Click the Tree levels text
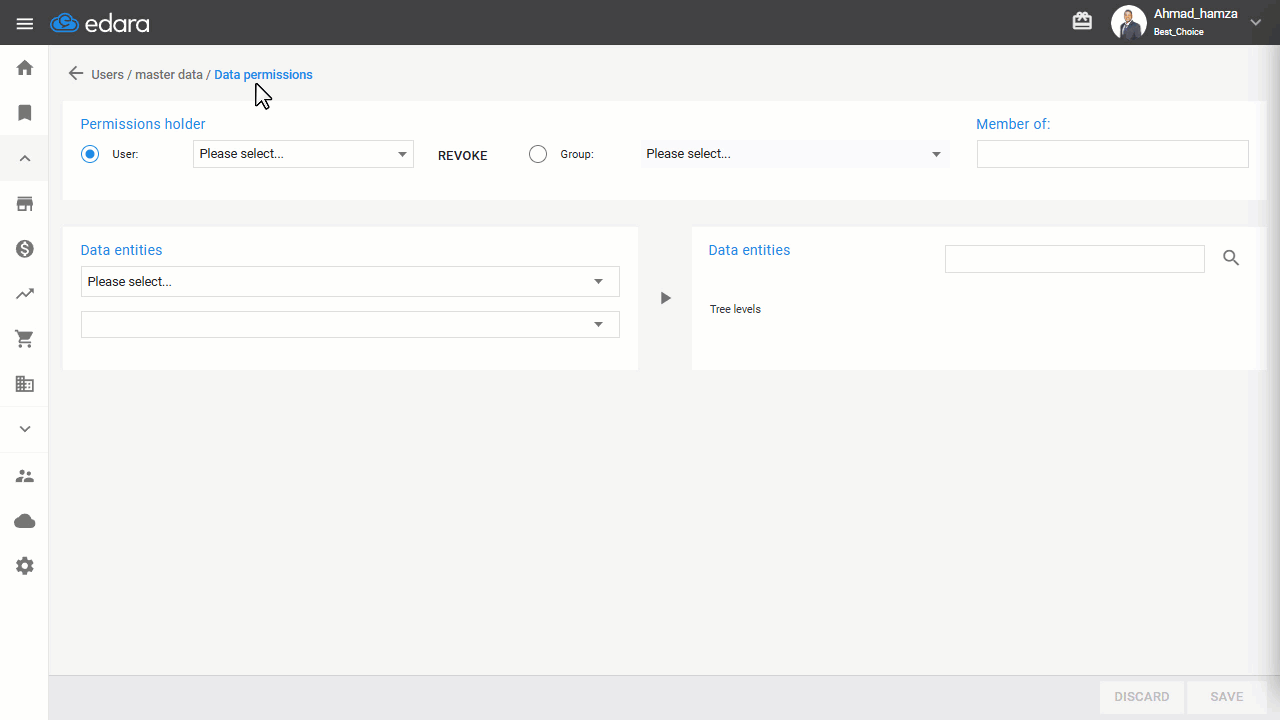Screen dimensions: 1280x720 [735, 310]
